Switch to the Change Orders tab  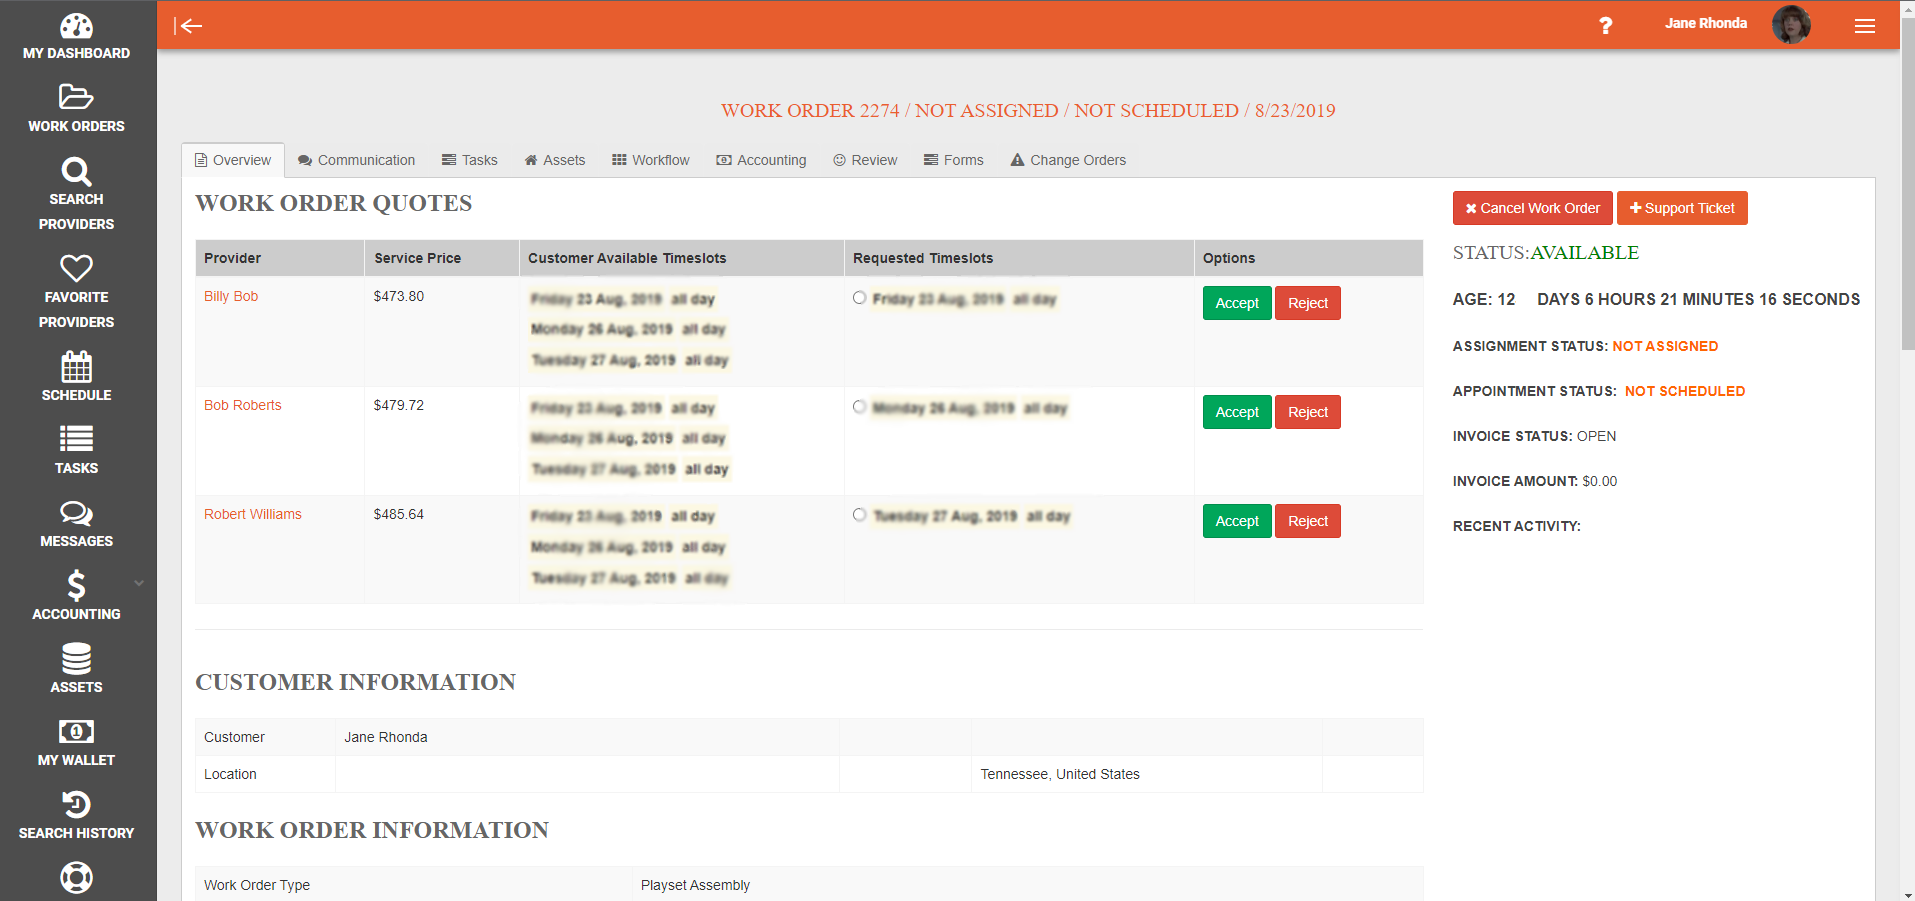tap(1068, 160)
